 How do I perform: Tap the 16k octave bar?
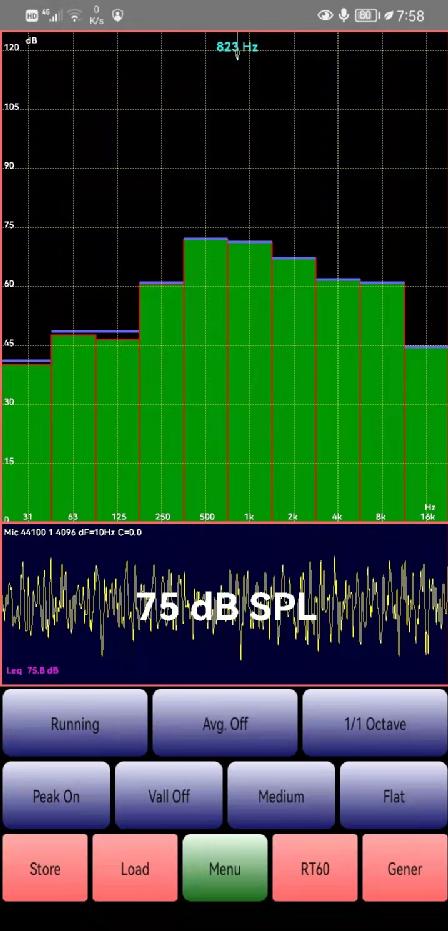pos(426,434)
